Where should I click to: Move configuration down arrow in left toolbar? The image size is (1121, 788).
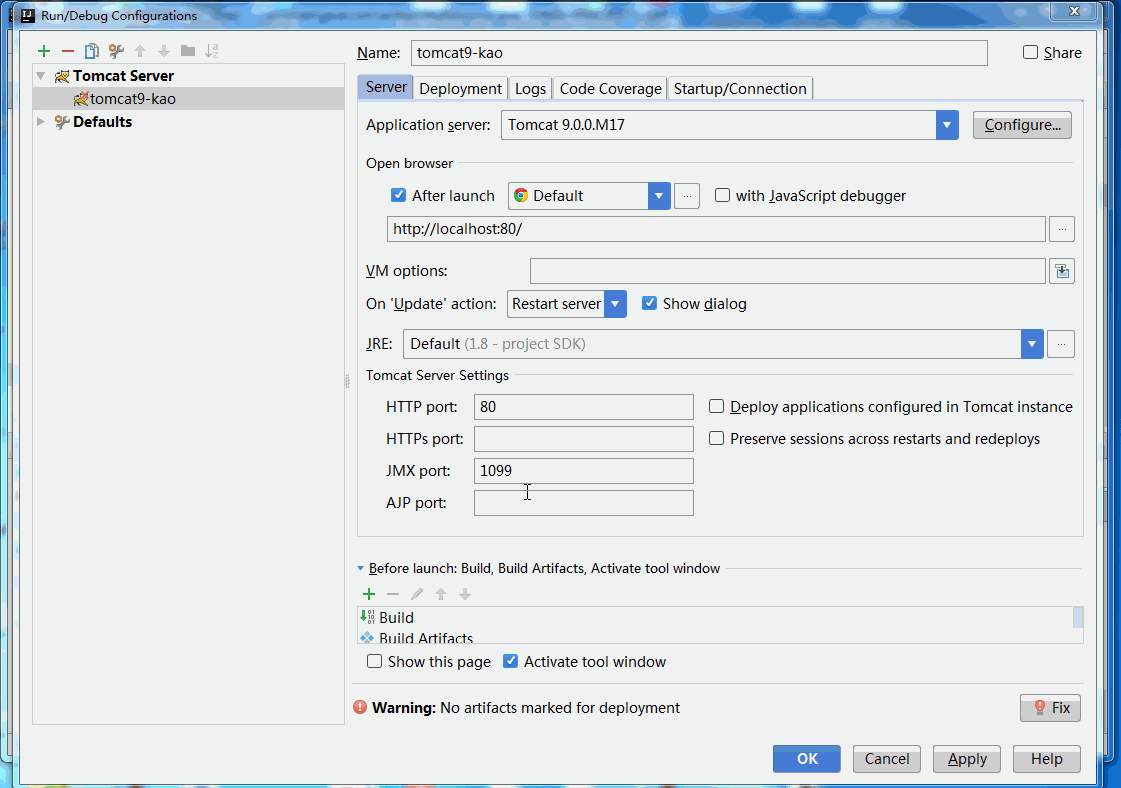pyautogui.click(x=164, y=51)
